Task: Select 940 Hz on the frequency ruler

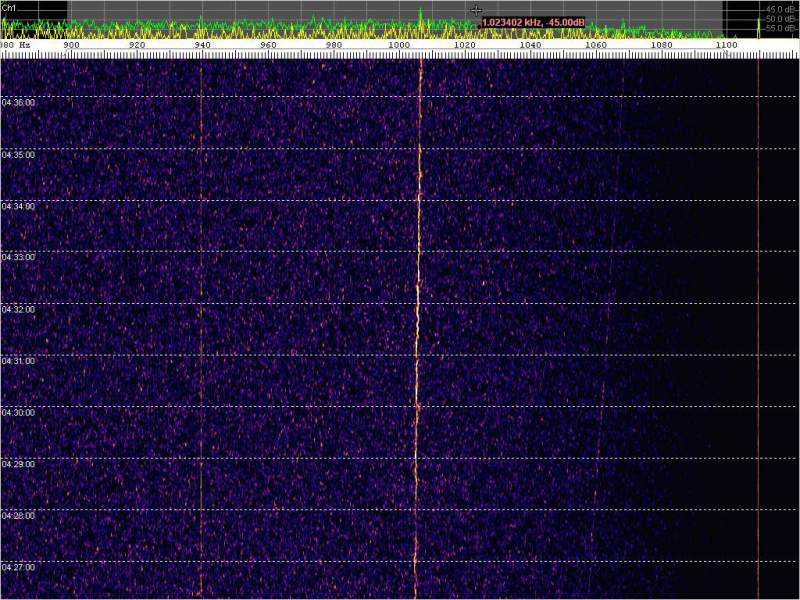Action: (202, 45)
